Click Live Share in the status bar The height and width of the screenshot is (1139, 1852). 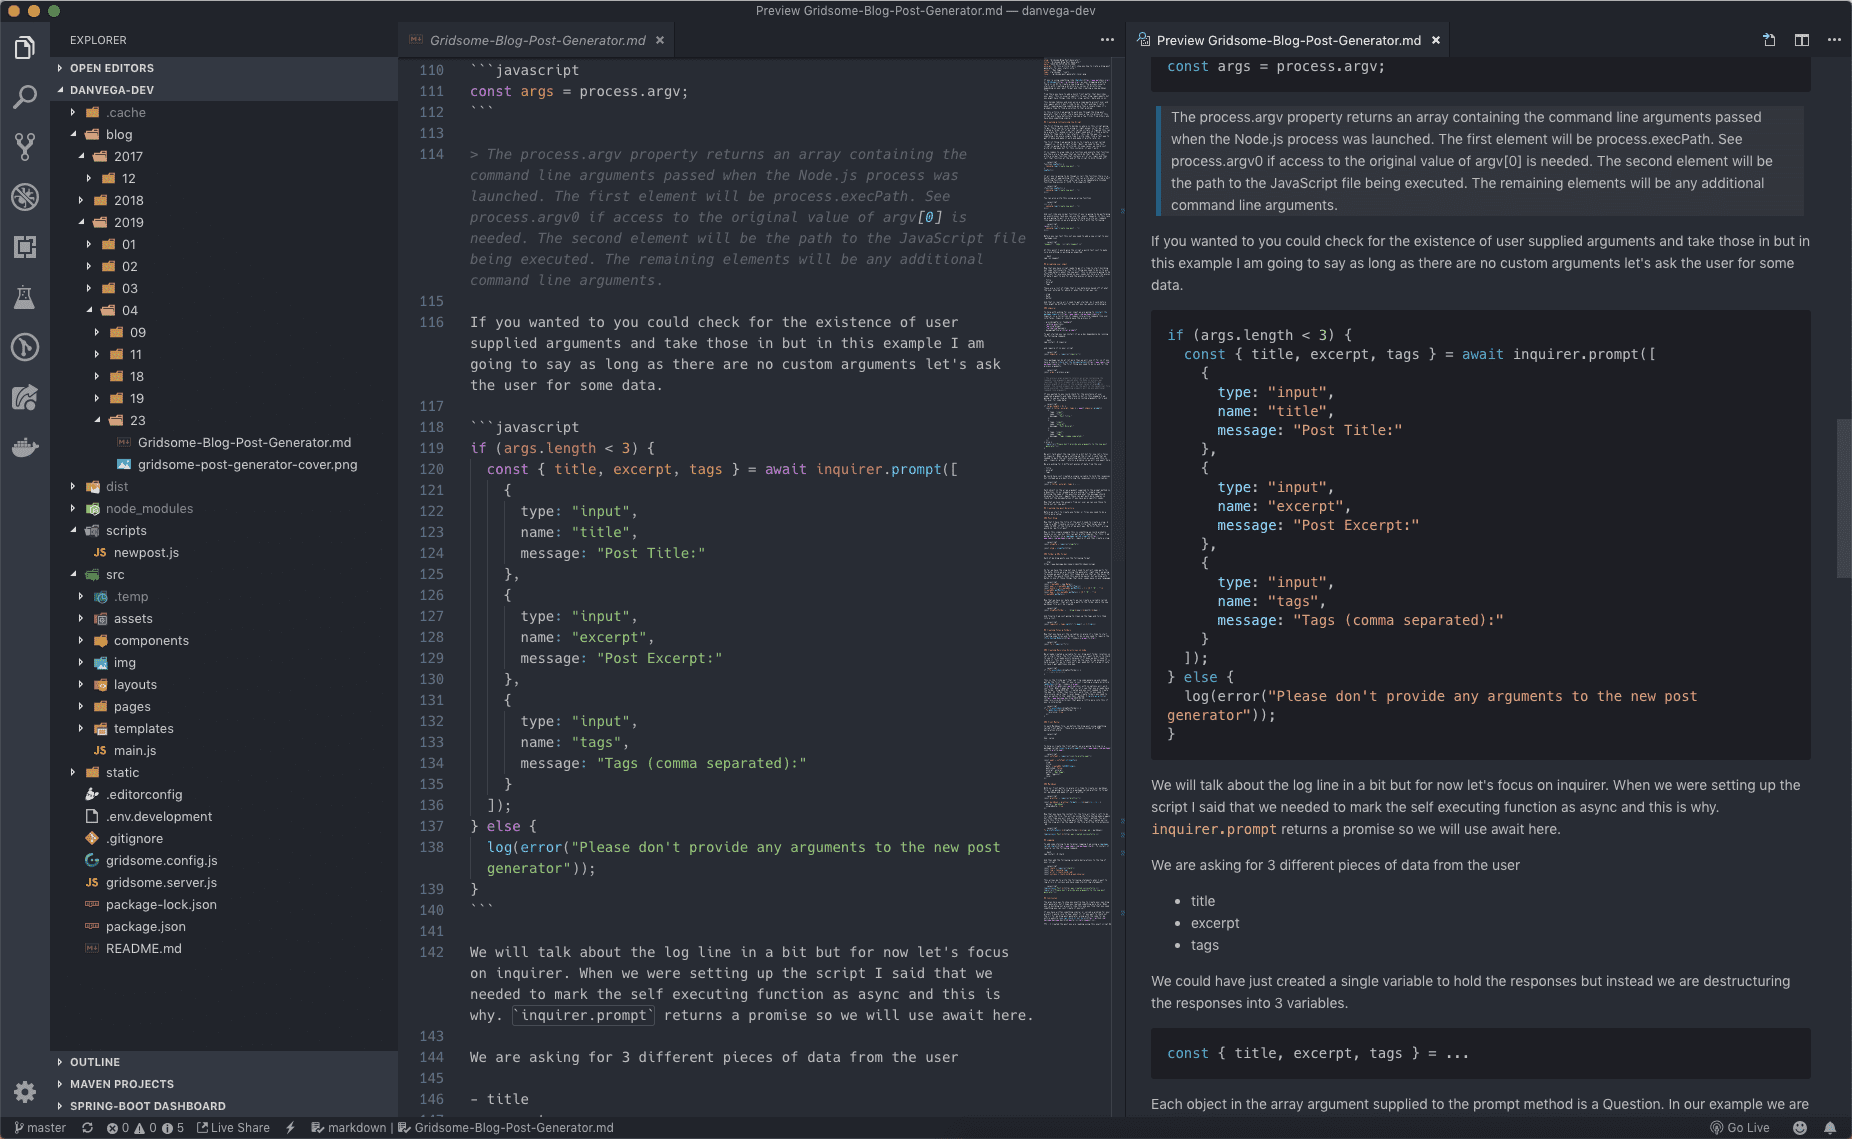tap(234, 1127)
